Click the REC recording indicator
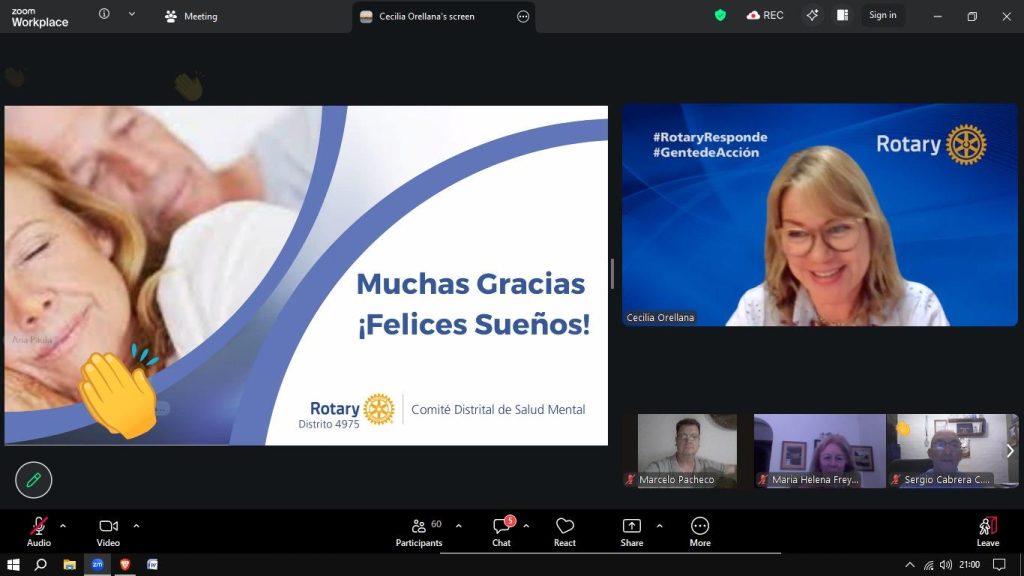Viewport: 1024px width, 576px height. (x=765, y=15)
